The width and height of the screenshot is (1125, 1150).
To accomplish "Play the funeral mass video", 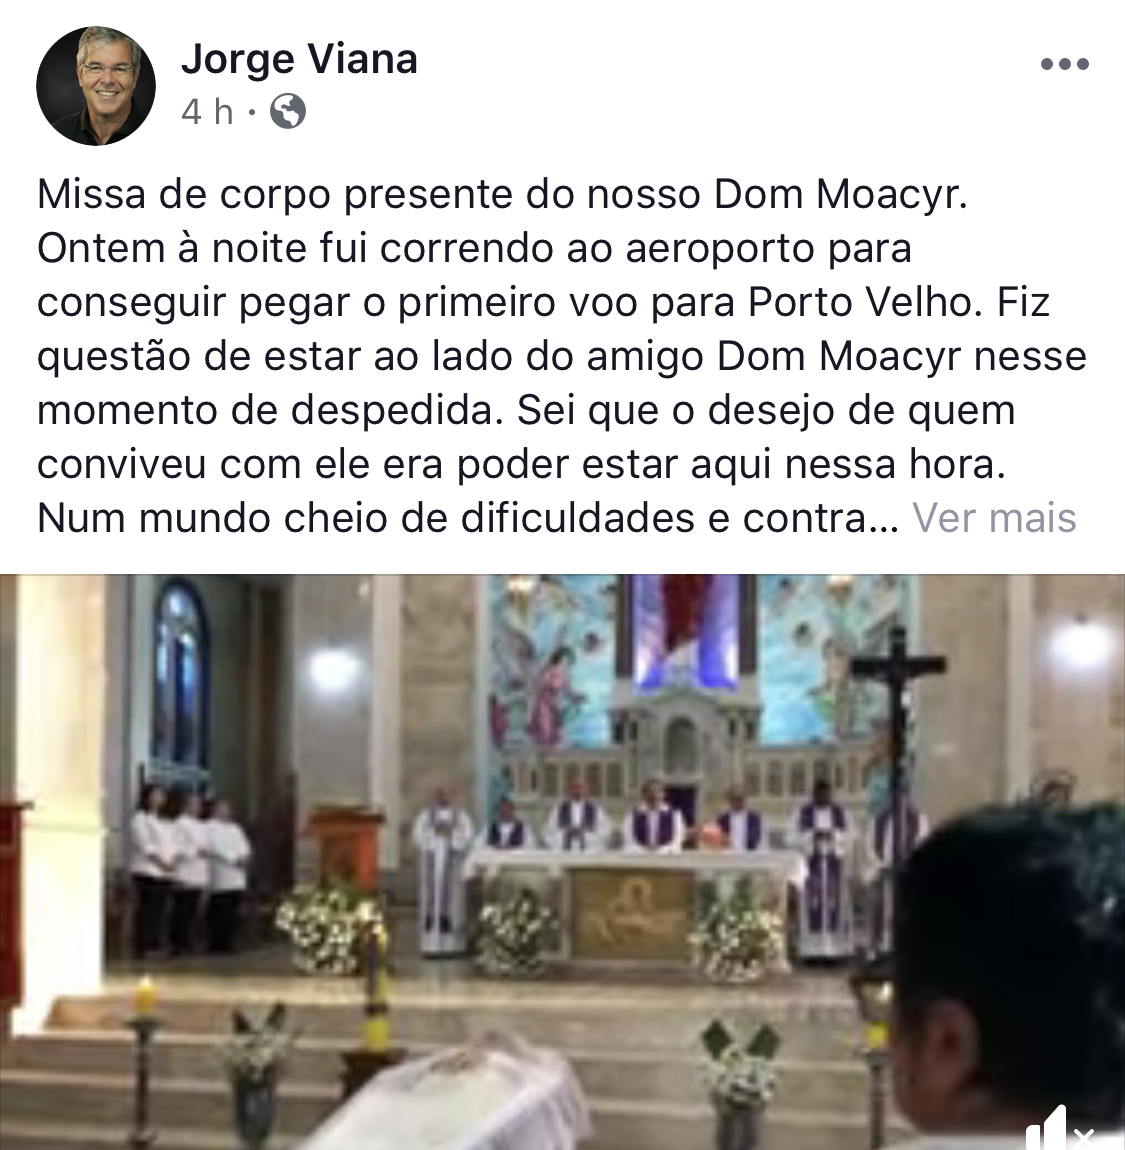I will [x=562, y=862].
